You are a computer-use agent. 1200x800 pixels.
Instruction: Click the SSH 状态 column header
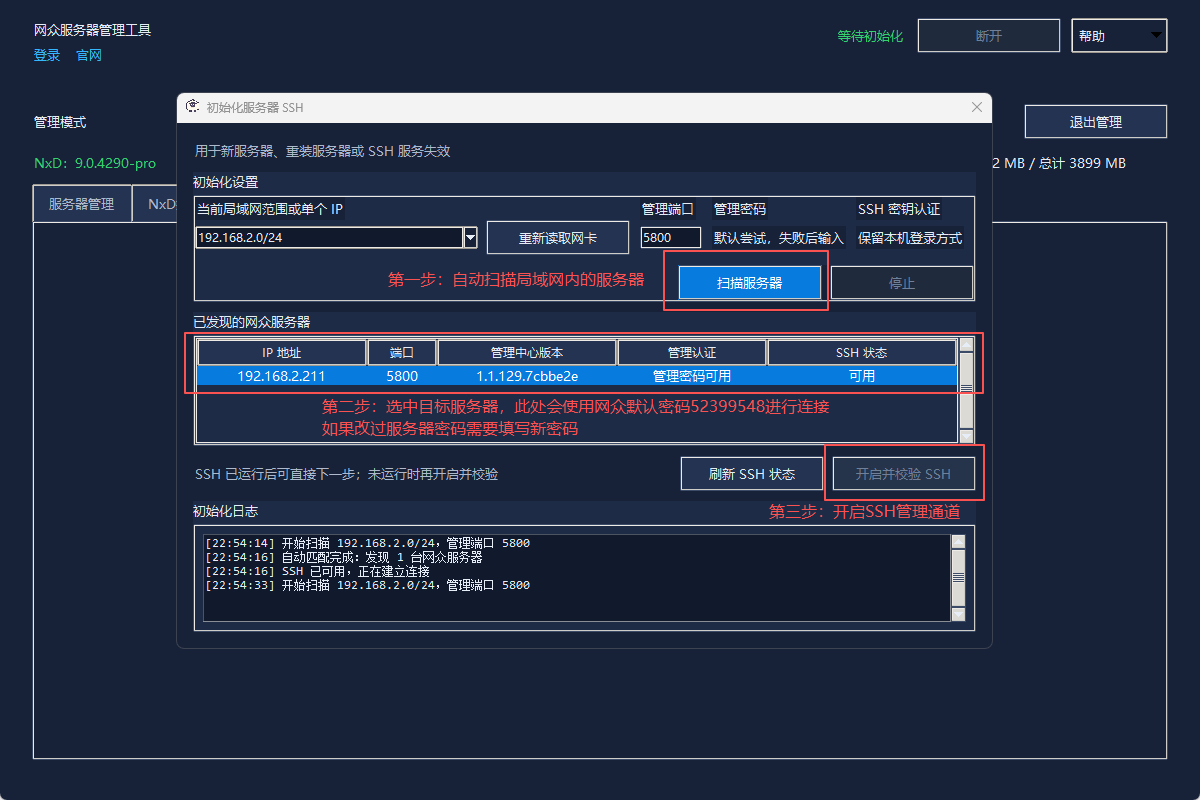862,353
